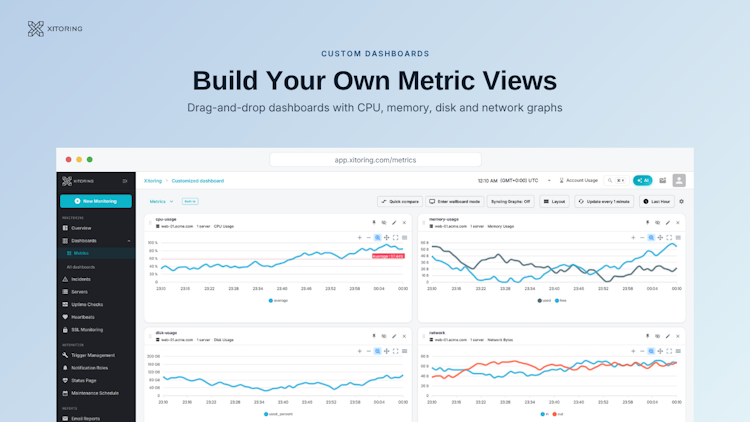Viewport: 750px width, 422px height.
Task: Open the timezone UTC dropdown
Action: pyautogui.click(x=549, y=181)
